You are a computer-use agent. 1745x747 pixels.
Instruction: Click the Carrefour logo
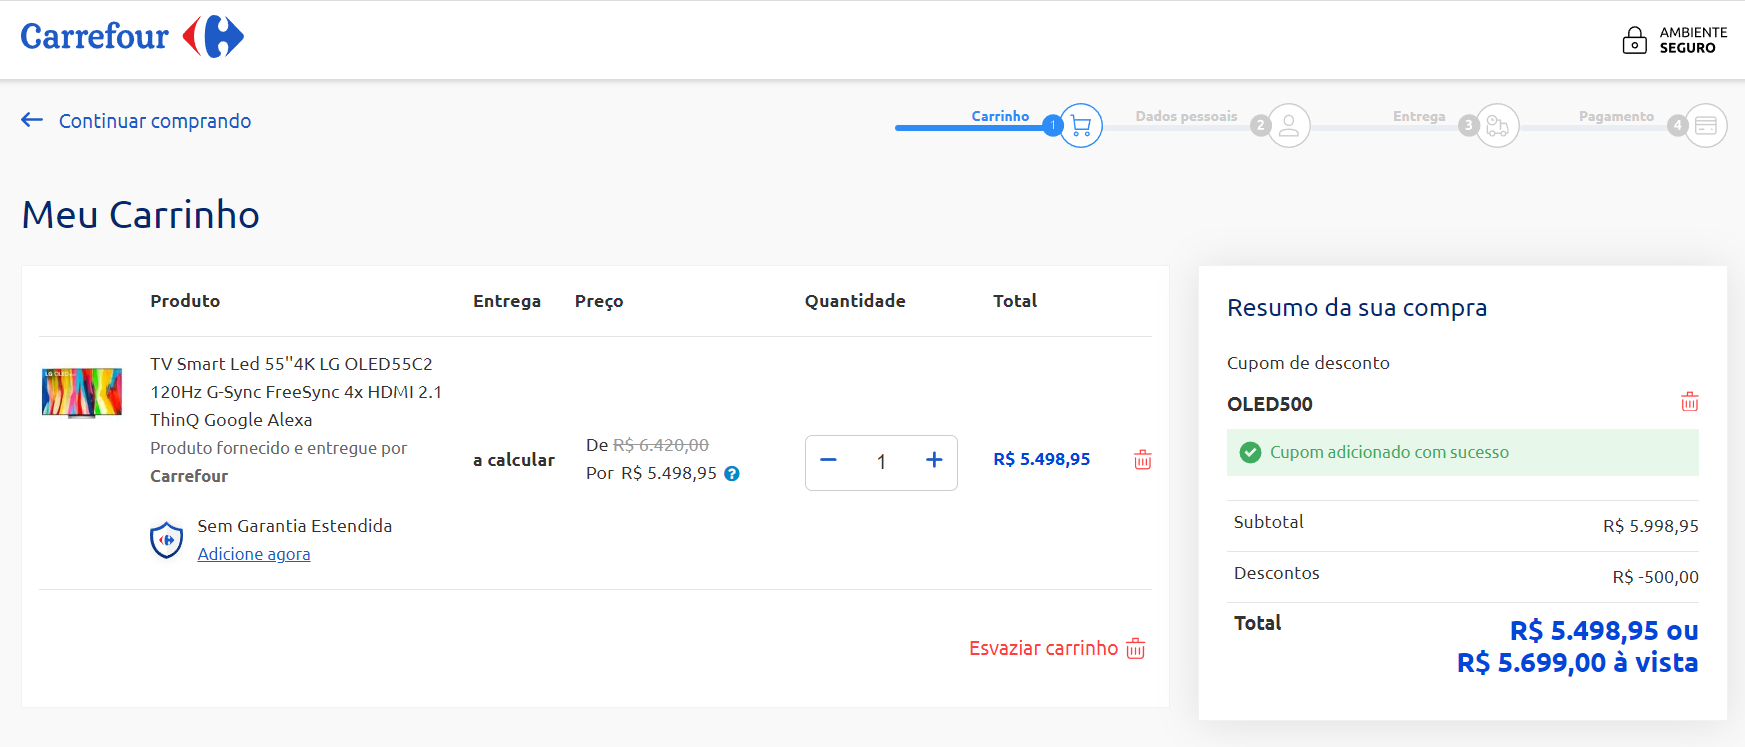coord(132,37)
